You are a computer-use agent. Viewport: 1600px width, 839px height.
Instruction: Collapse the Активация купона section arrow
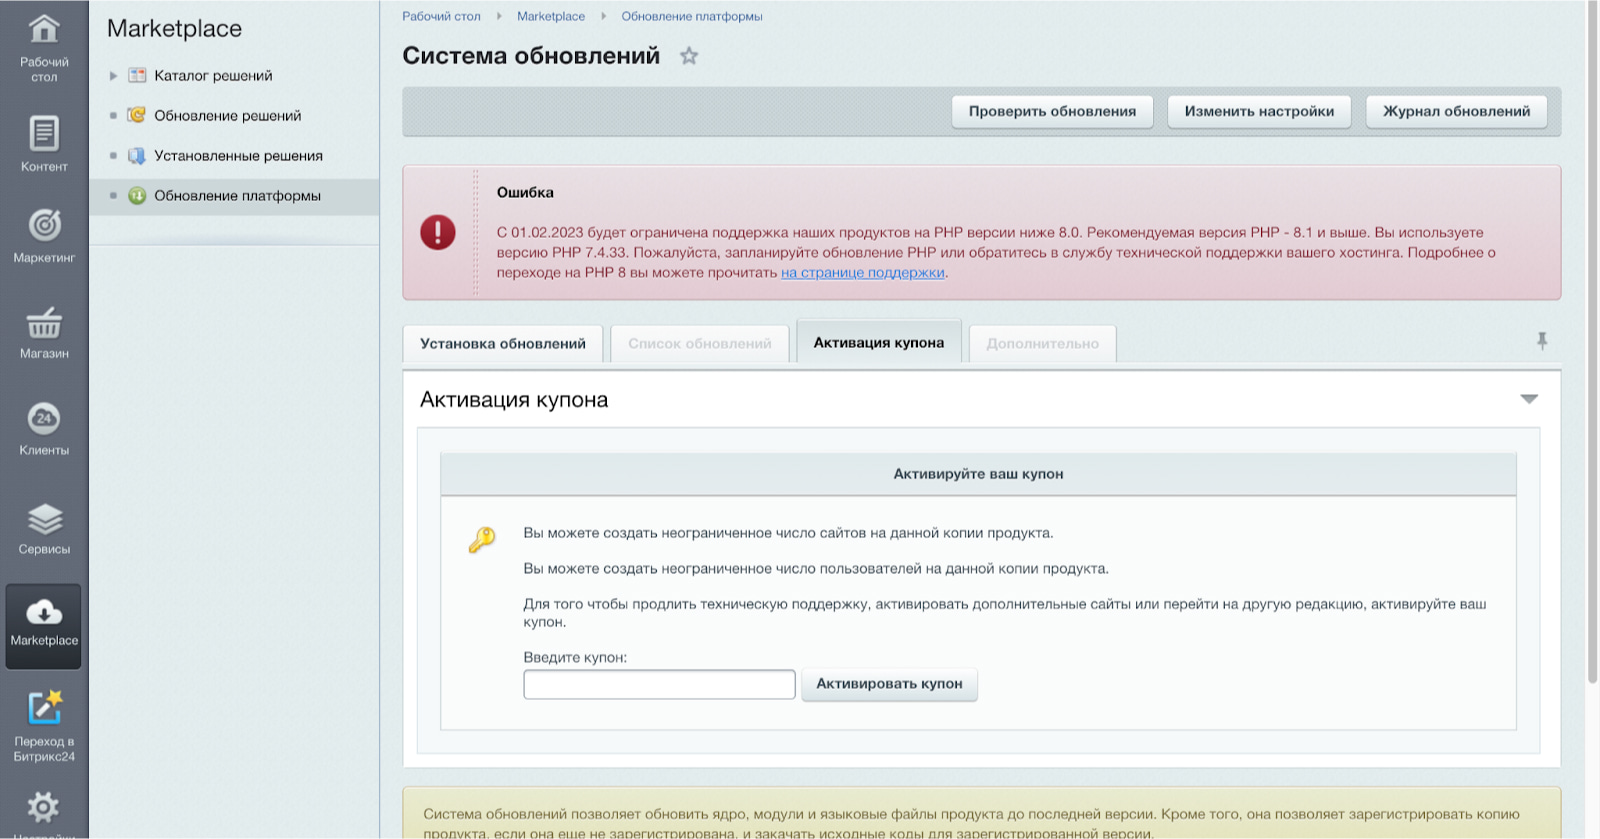point(1529,399)
